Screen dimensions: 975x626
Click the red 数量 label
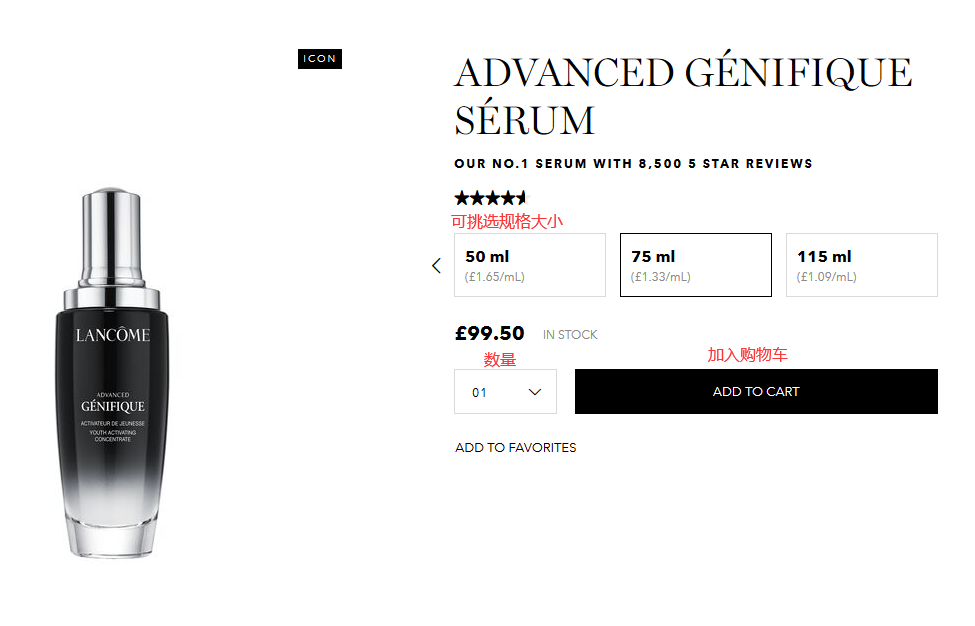click(500, 360)
